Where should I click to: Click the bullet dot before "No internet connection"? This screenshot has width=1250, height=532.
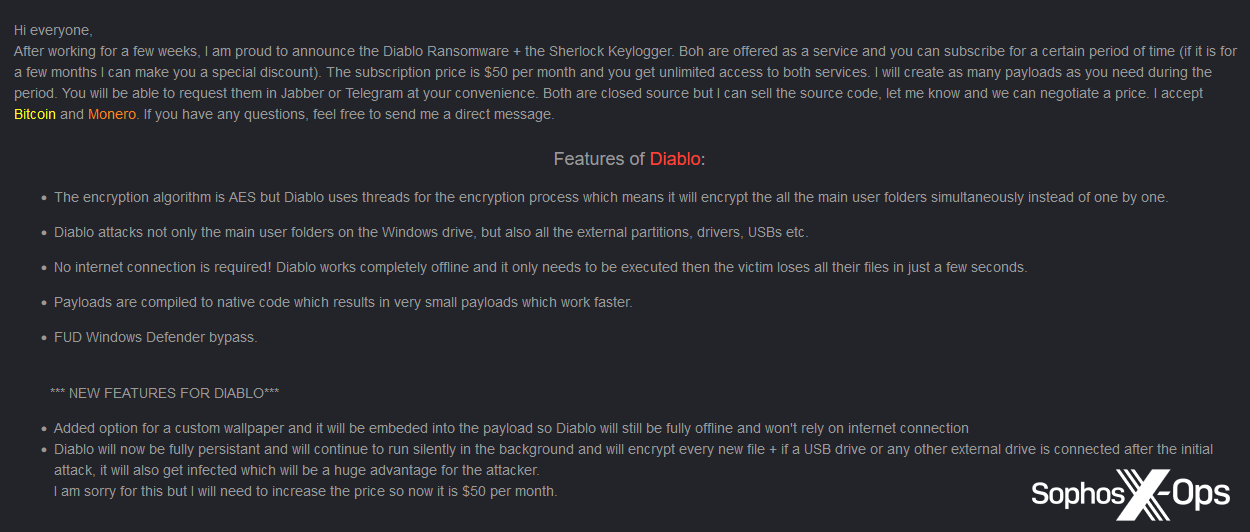[x=44, y=268]
